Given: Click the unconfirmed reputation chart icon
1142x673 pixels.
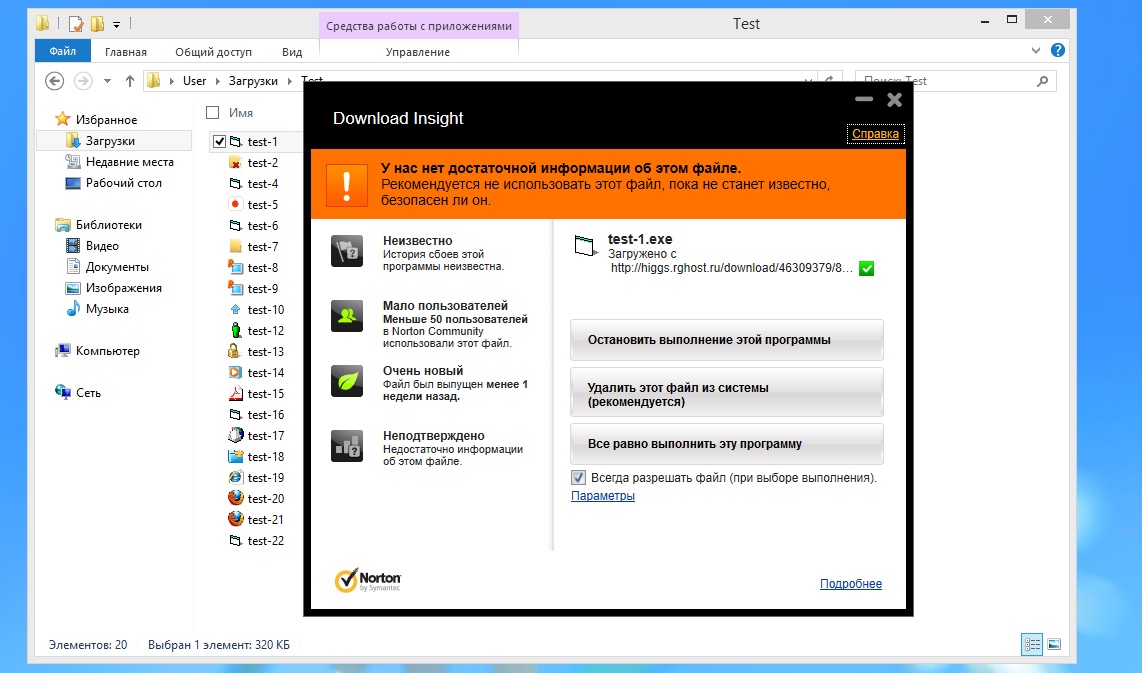Looking at the screenshot, I should point(347,446).
